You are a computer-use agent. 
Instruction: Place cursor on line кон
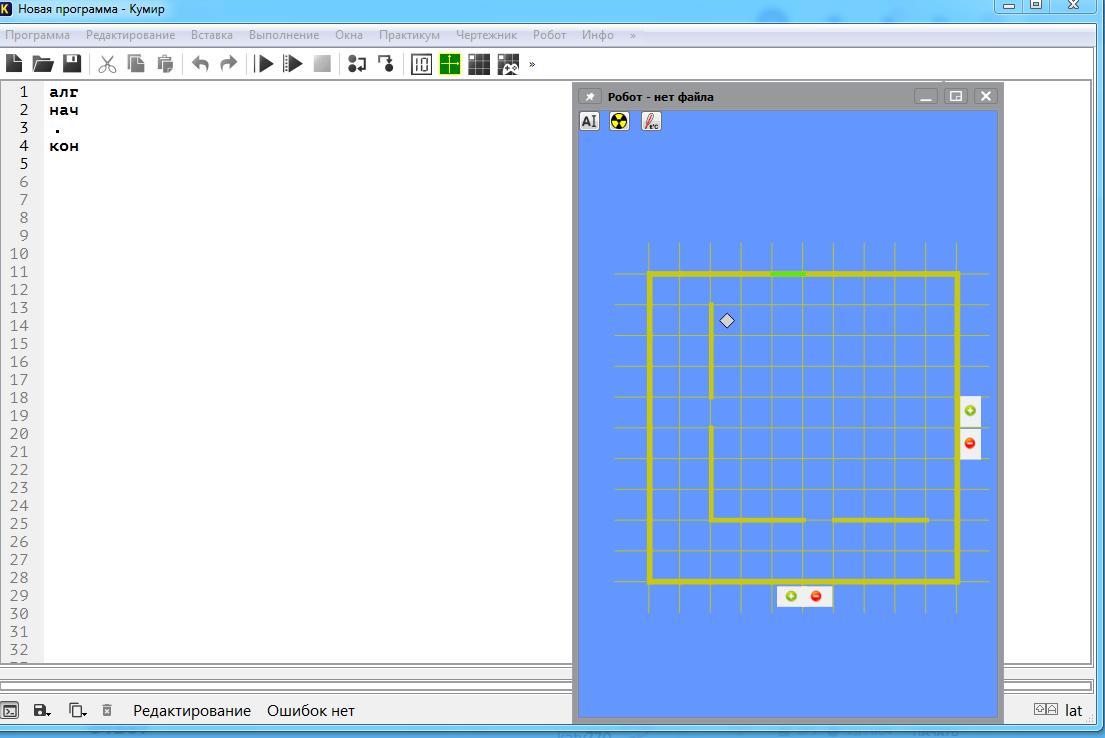tap(63, 146)
